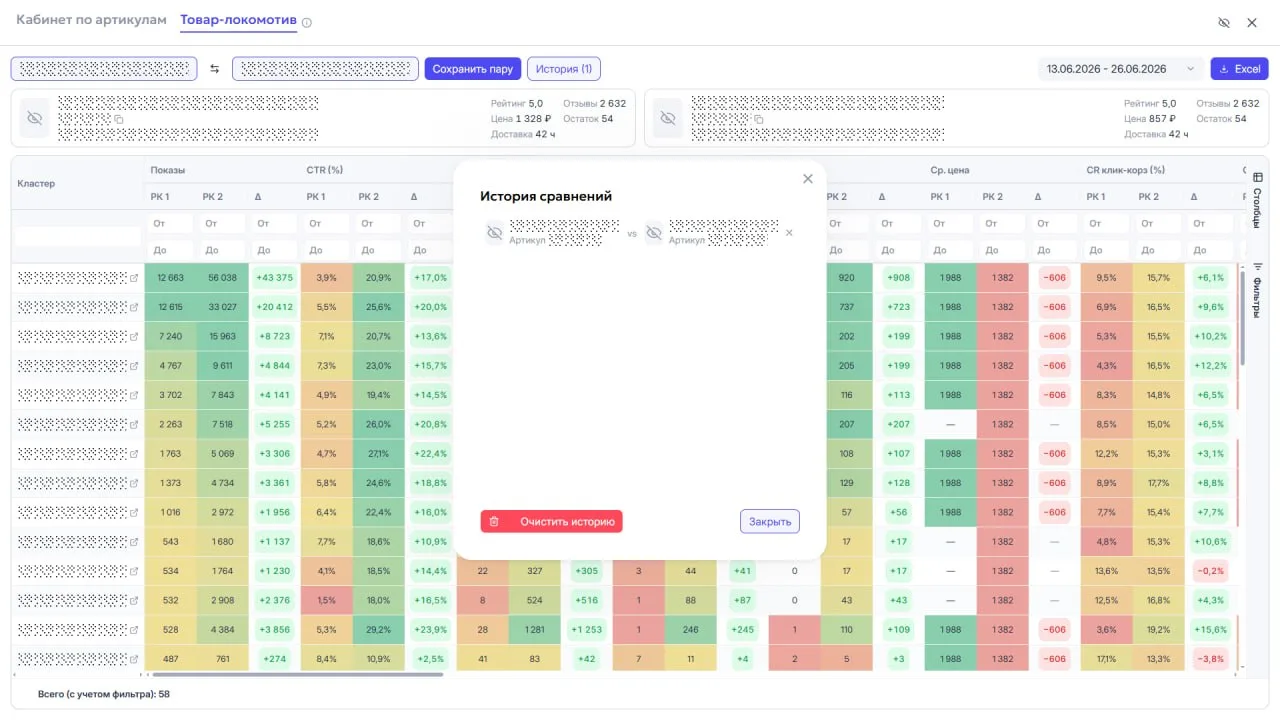
Task: Click the Сохранить пару button
Action: (473, 69)
